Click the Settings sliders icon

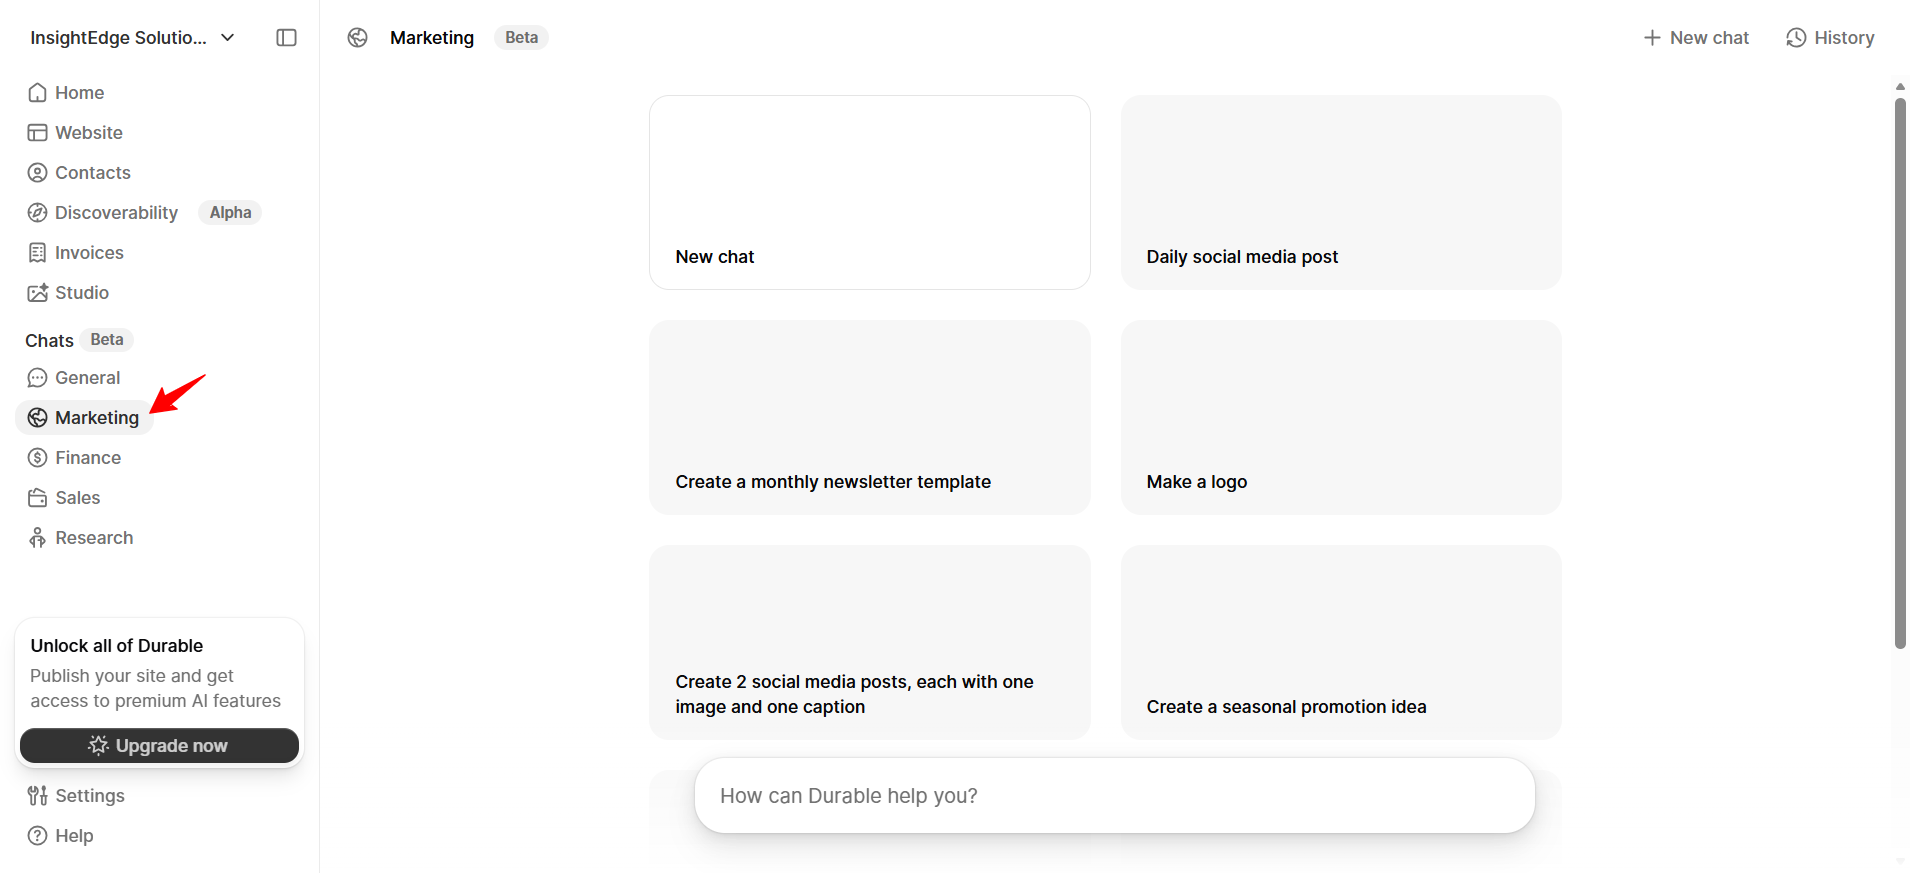(x=37, y=796)
